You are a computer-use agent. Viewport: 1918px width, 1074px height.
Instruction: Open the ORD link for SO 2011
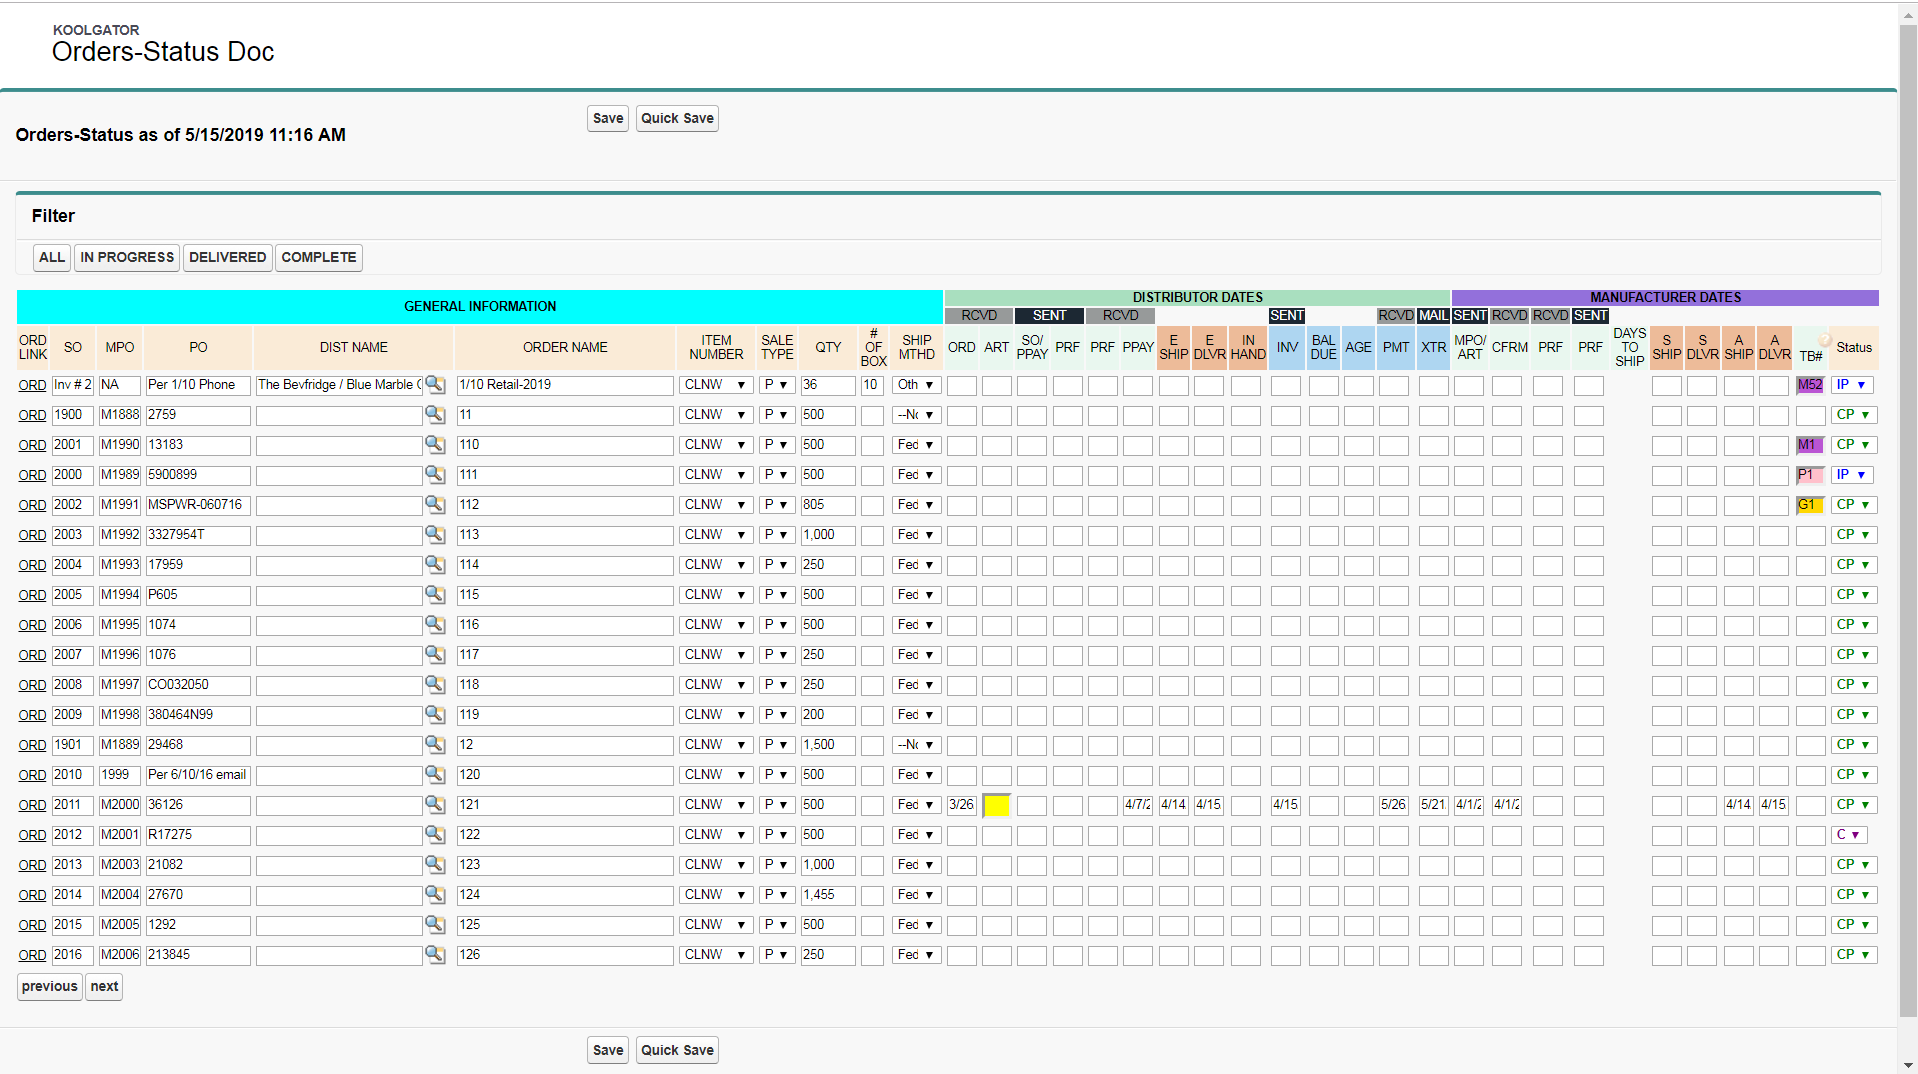32,805
